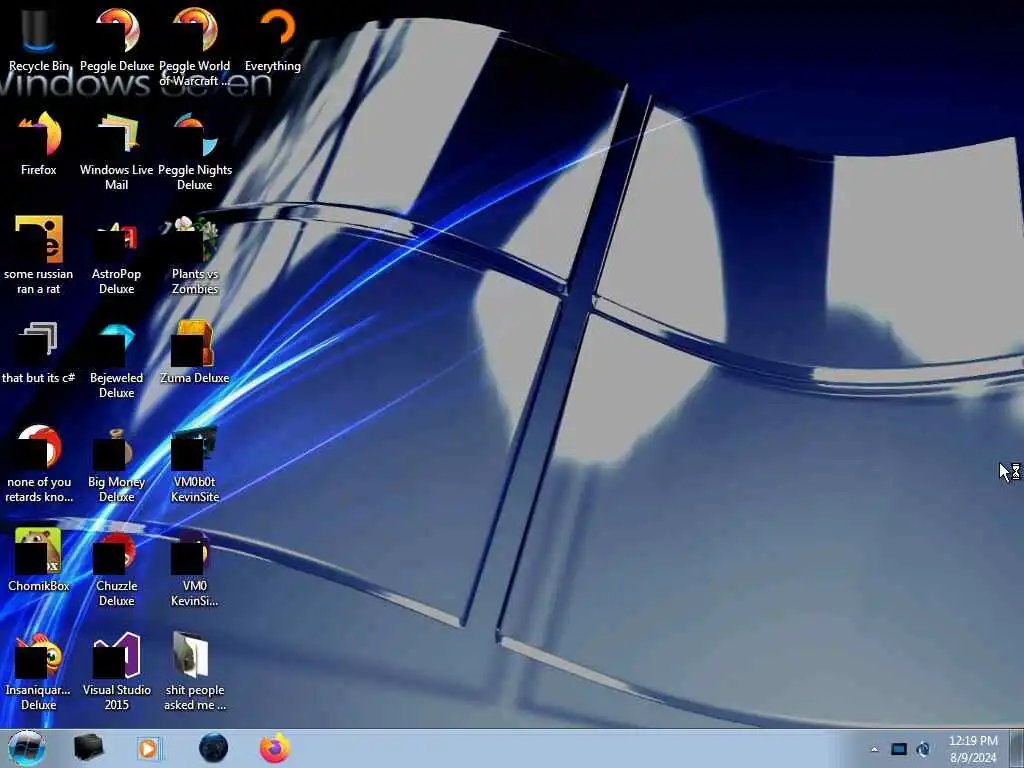Open Firefox from the taskbar
Screen dimensions: 1024x768
275,748
